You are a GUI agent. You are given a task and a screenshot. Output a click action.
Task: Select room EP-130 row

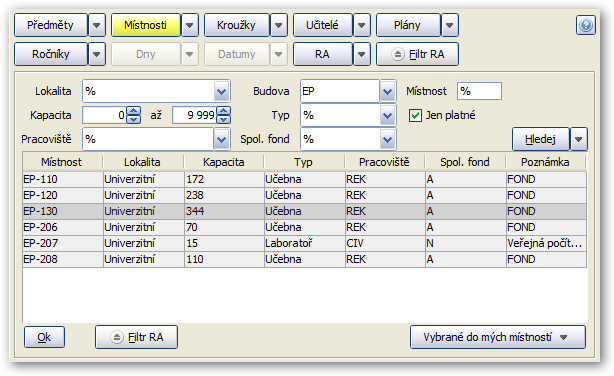tap(305, 212)
